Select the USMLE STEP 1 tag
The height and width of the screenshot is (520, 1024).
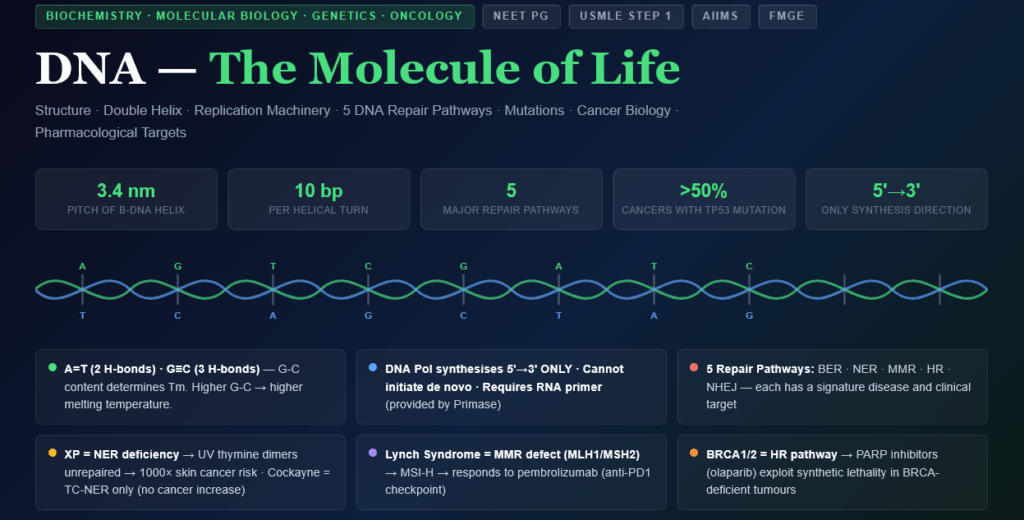(x=626, y=16)
